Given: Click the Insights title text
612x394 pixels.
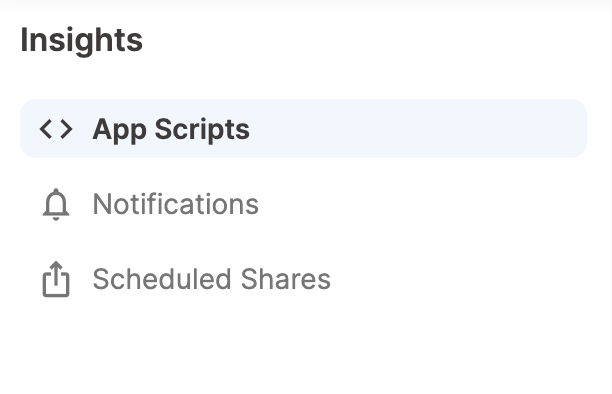Looking at the screenshot, I should tap(82, 40).
